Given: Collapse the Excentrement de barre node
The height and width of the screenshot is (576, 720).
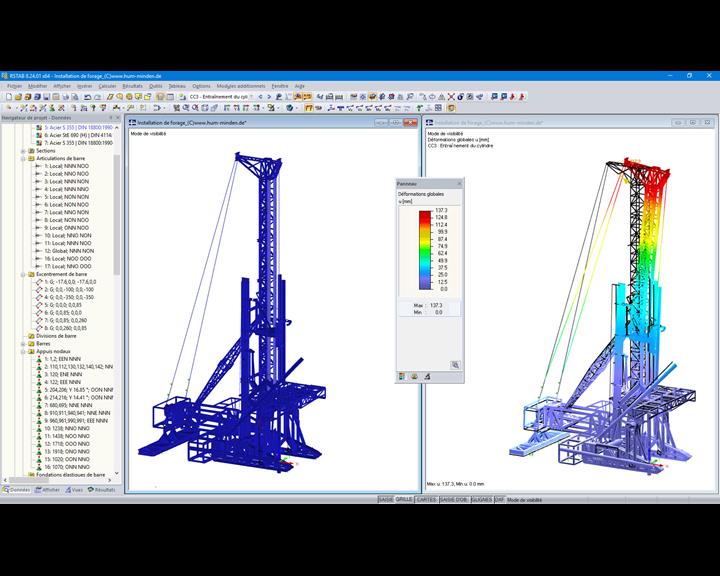Looking at the screenshot, I should tap(23, 274).
